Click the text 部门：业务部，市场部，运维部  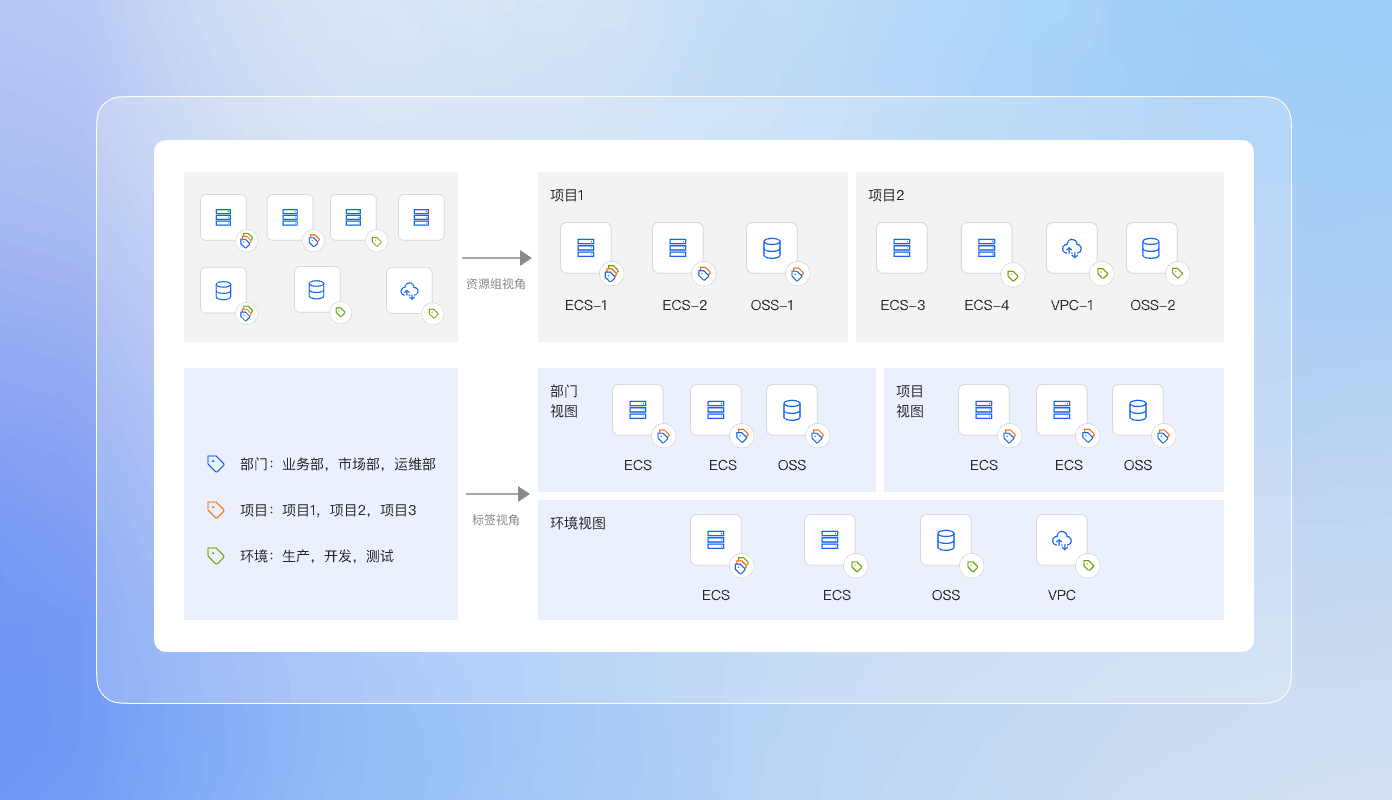tap(338, 464)
